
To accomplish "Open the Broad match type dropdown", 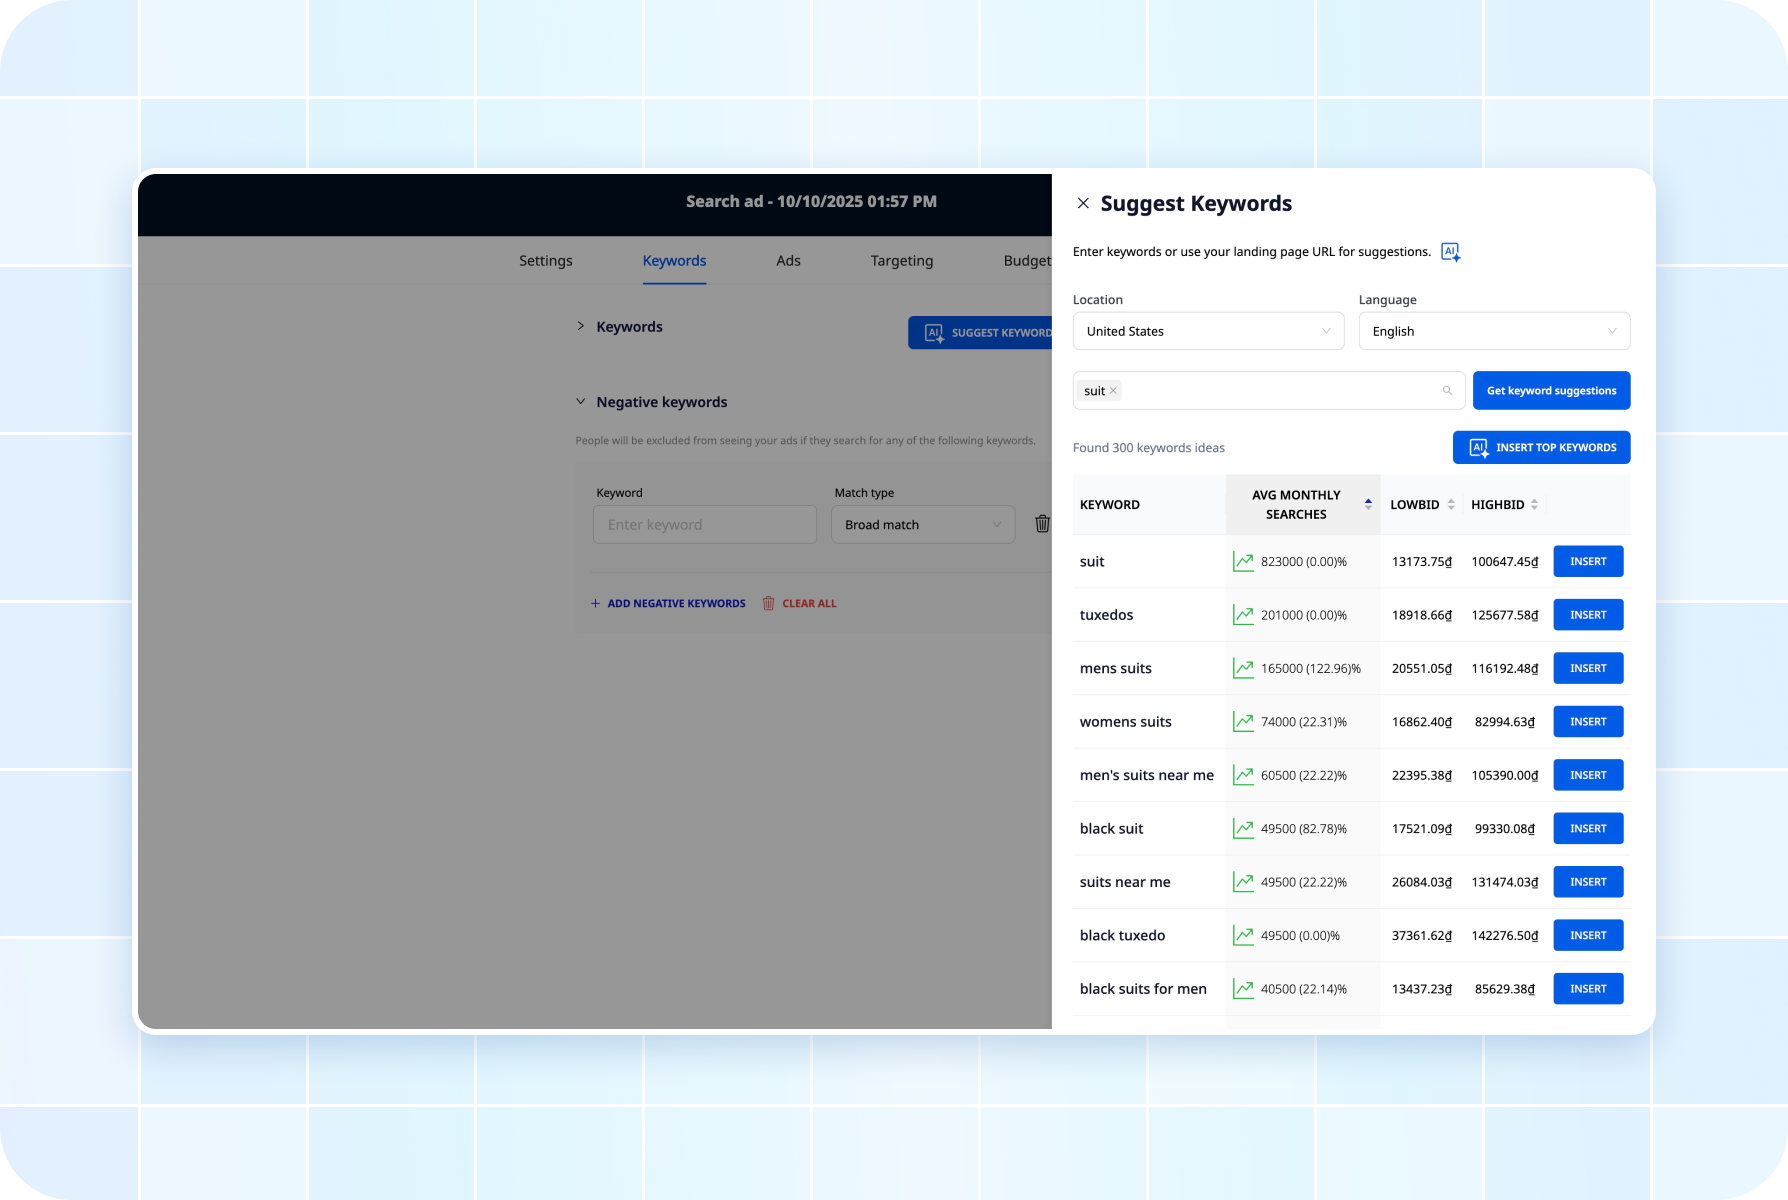I will [x=922, y=525].
